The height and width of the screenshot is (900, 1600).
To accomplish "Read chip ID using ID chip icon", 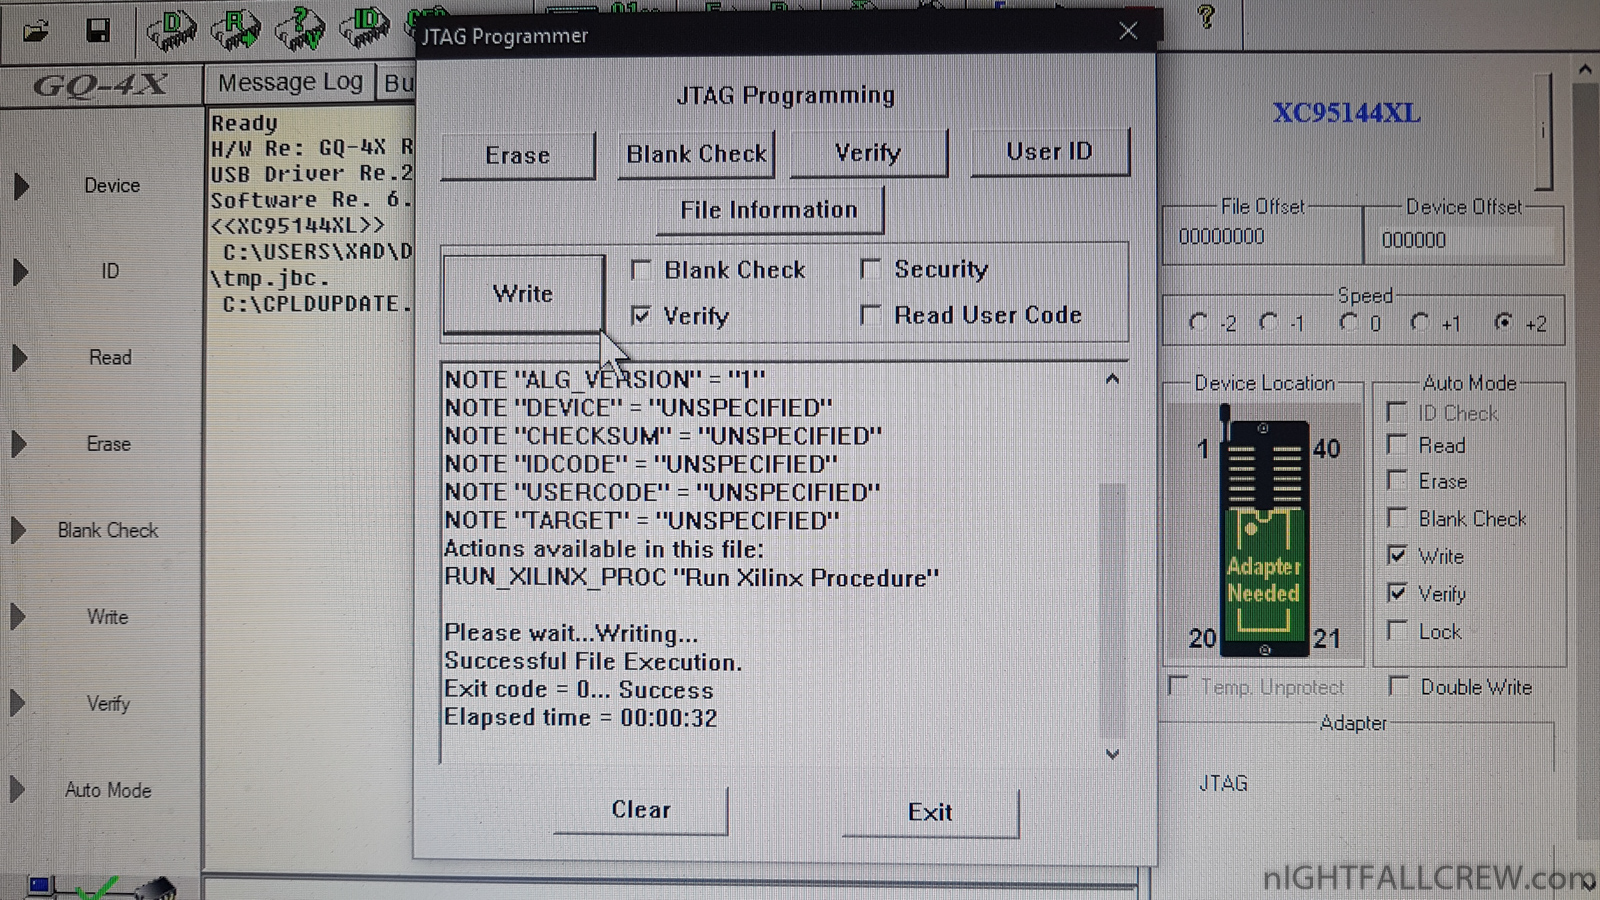I will tap(365, 30).
